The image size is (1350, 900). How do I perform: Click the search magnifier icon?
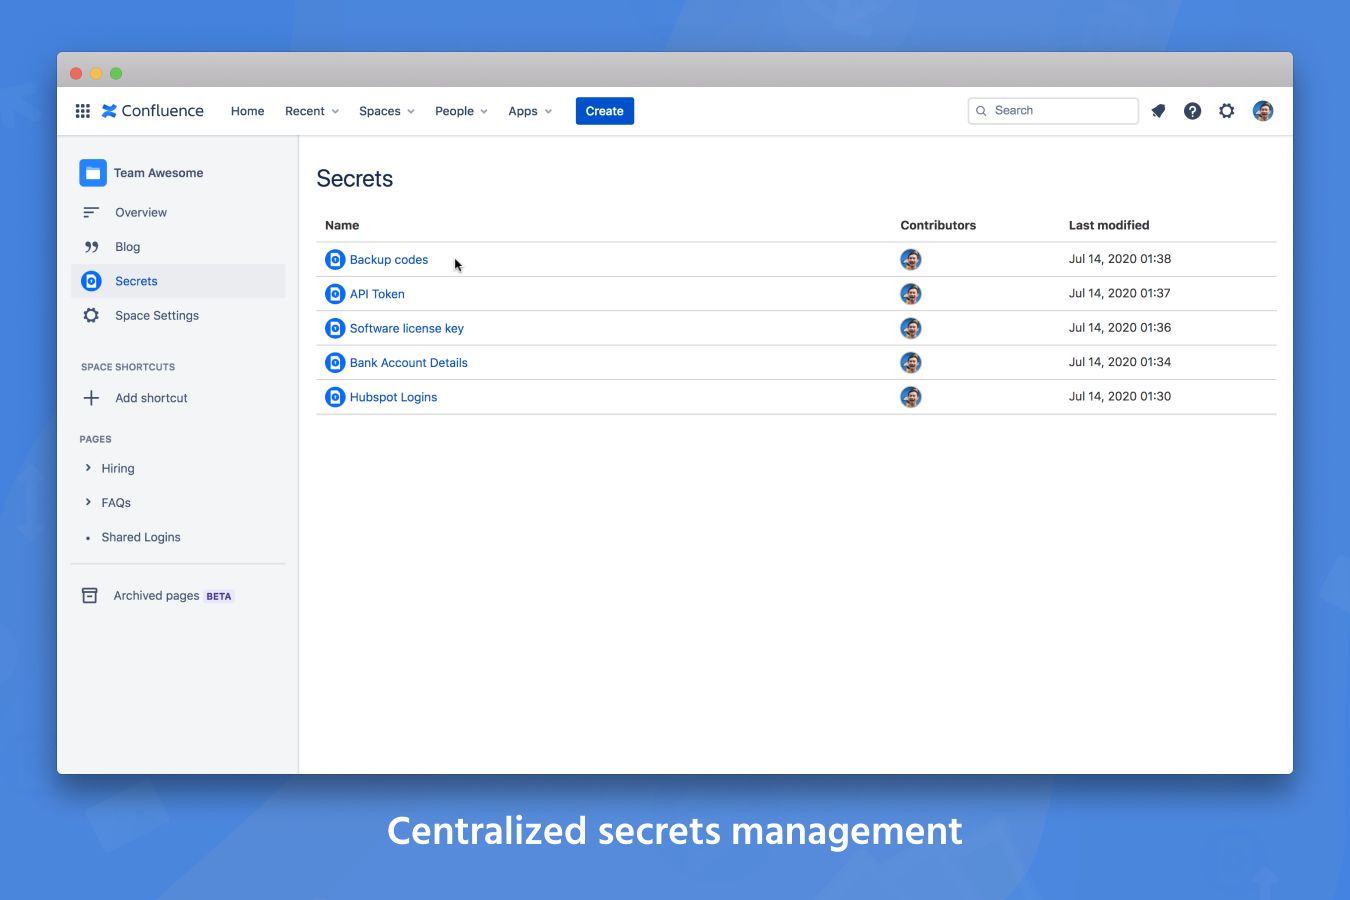981,111
